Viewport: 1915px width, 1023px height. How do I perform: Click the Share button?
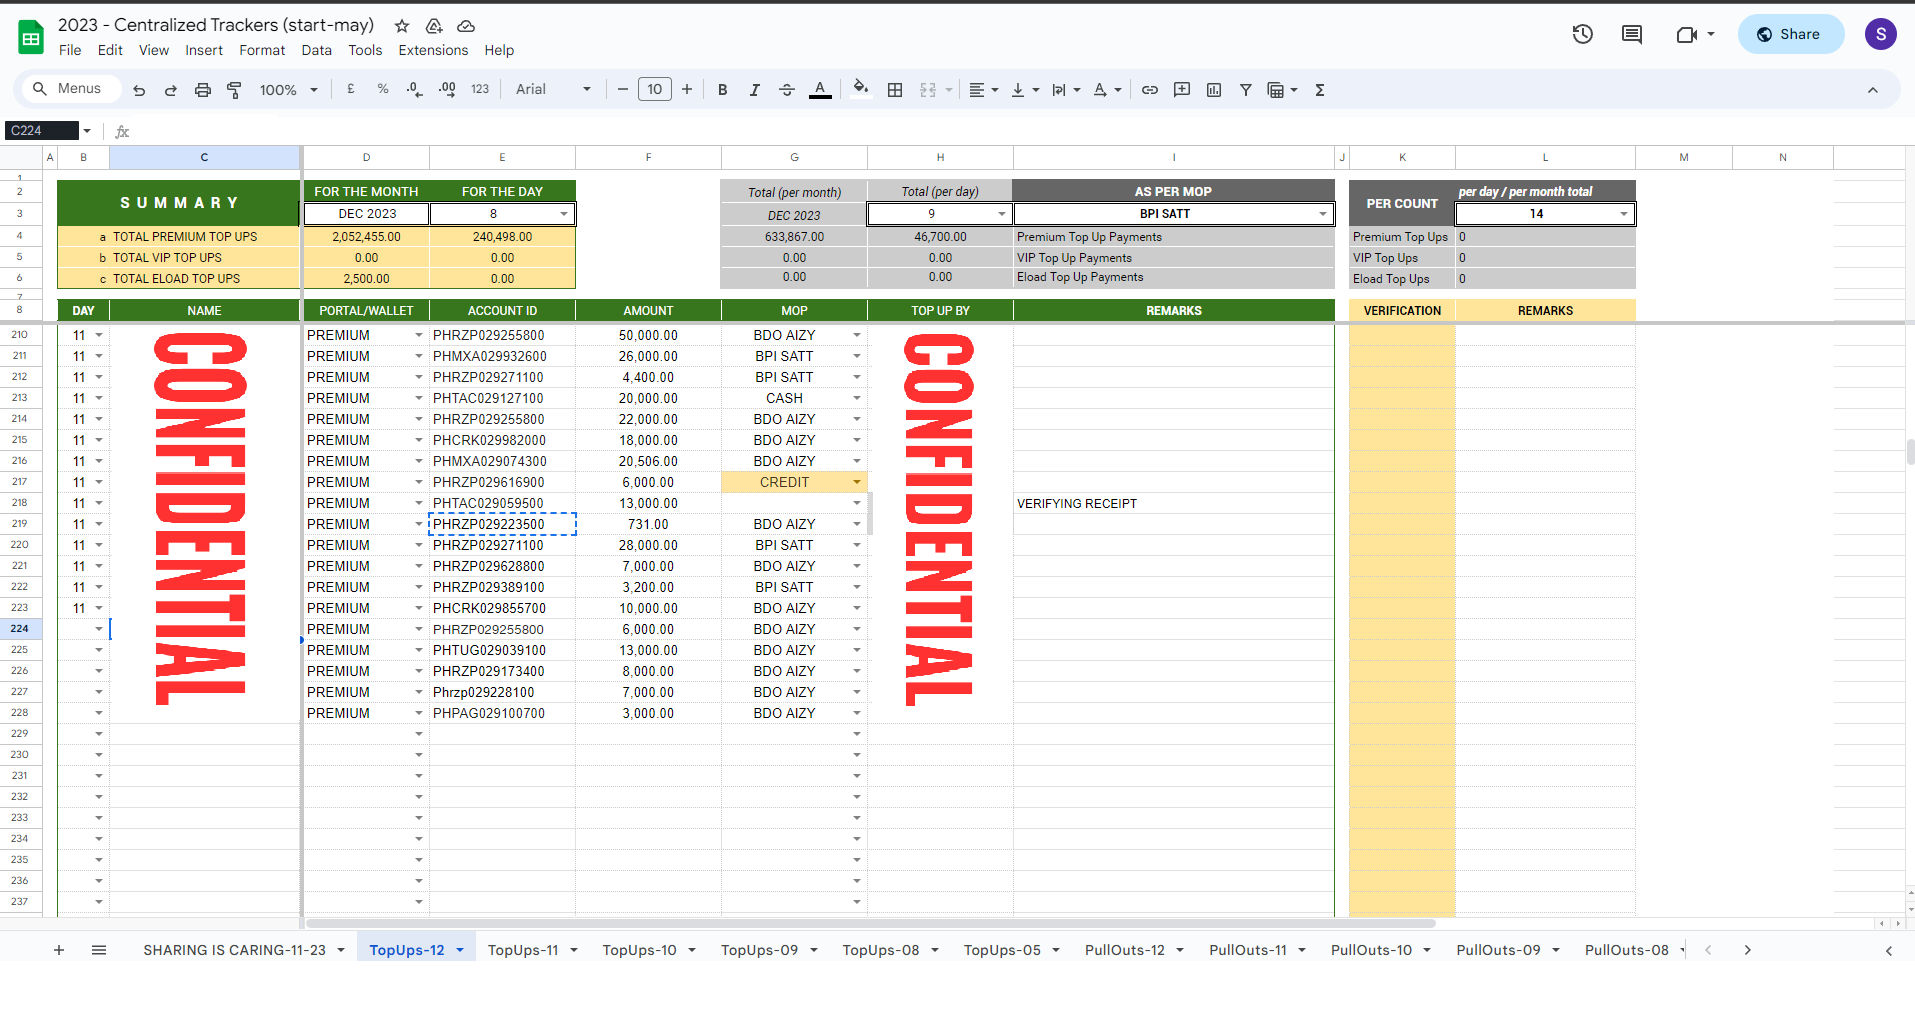pos(1790,34)
